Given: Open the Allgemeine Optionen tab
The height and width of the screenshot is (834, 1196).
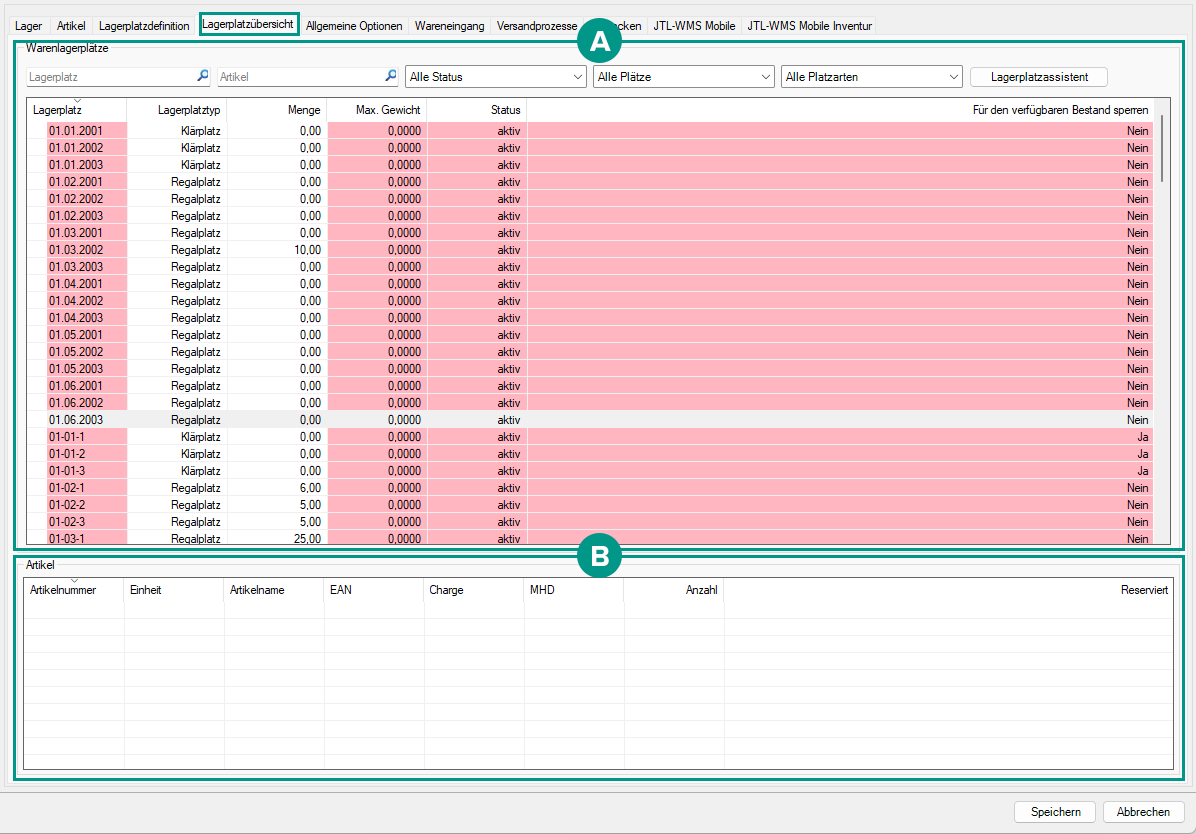Looking at the screenshot, I should pos(354,25).
